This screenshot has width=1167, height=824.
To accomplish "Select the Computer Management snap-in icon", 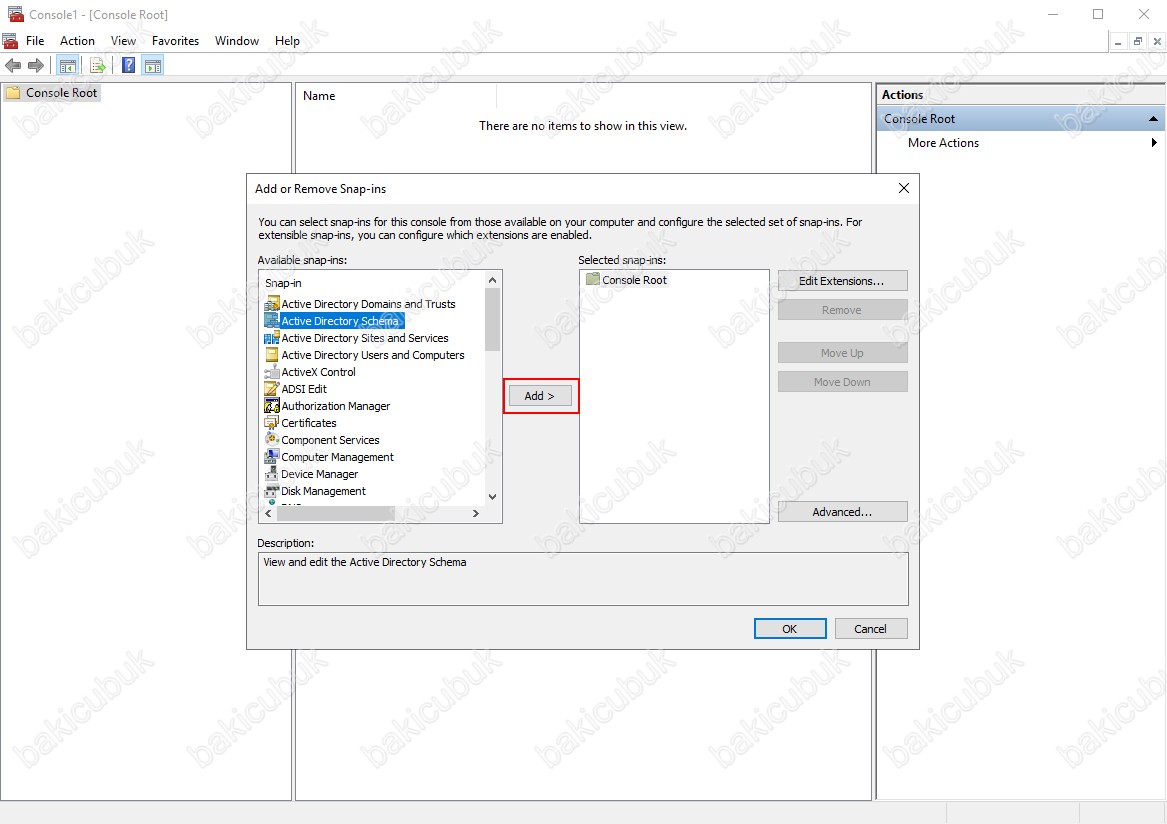I will [272, 457].
